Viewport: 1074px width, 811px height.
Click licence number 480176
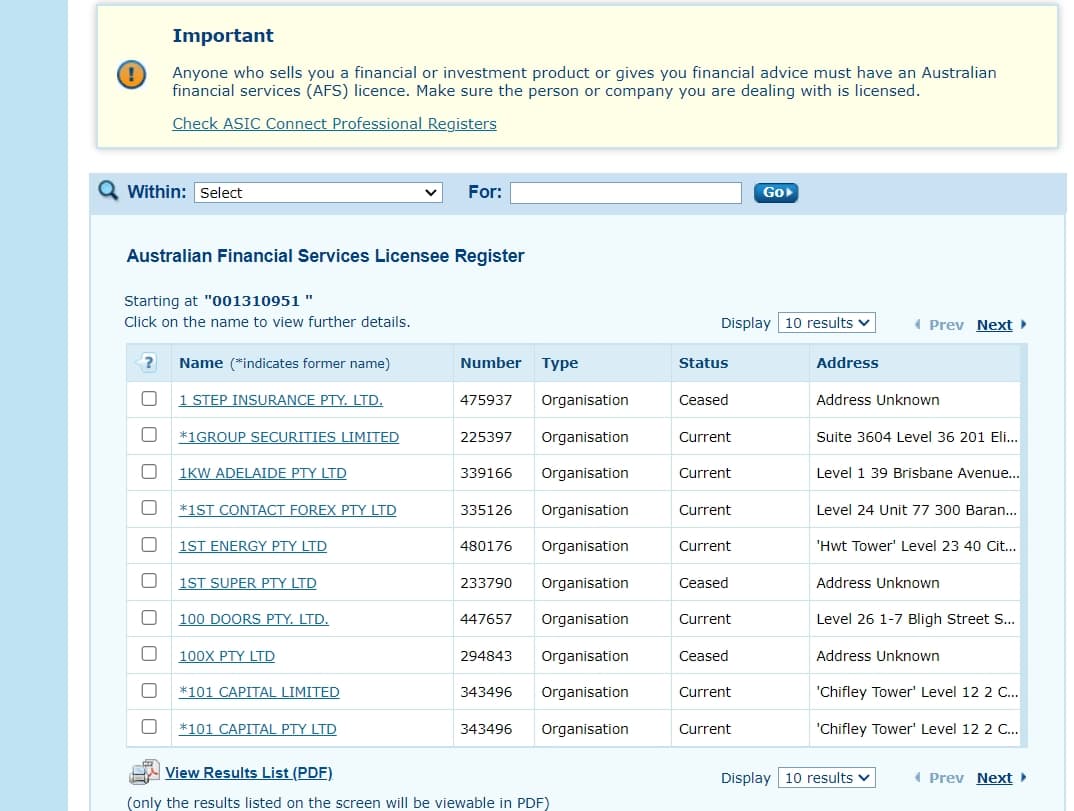coord(486,547)
